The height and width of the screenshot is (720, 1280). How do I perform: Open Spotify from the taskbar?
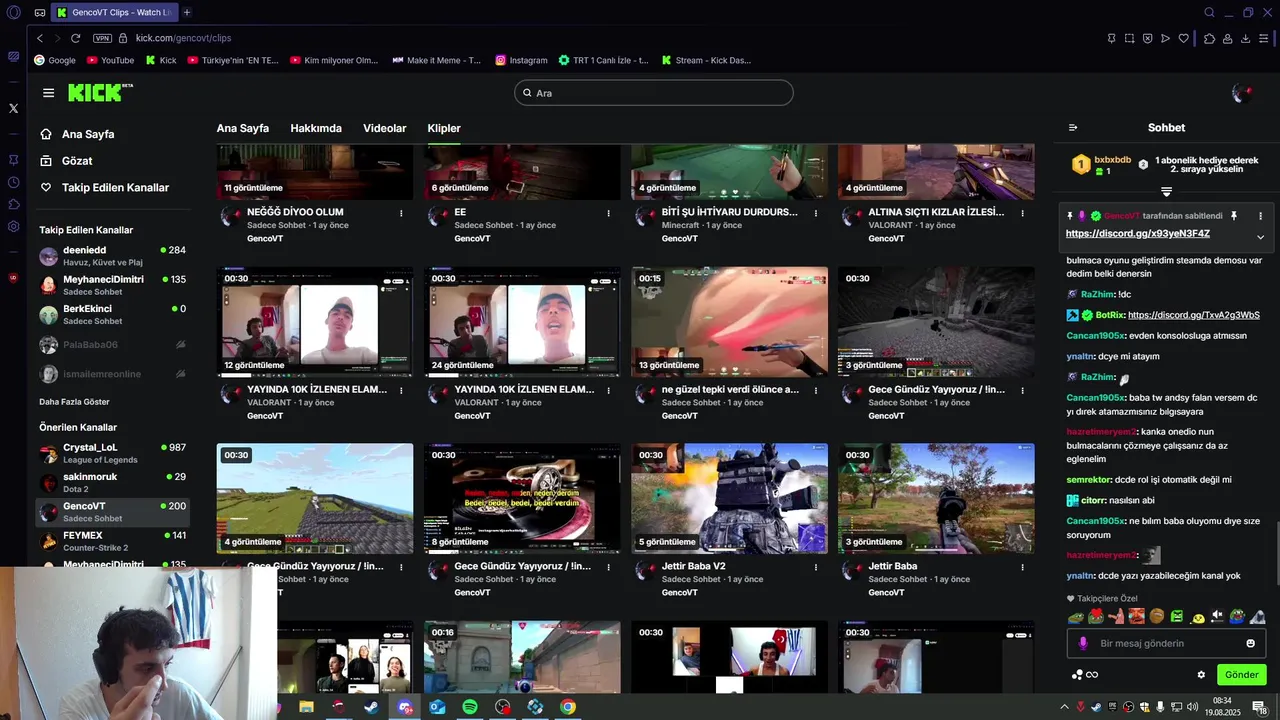470,707
